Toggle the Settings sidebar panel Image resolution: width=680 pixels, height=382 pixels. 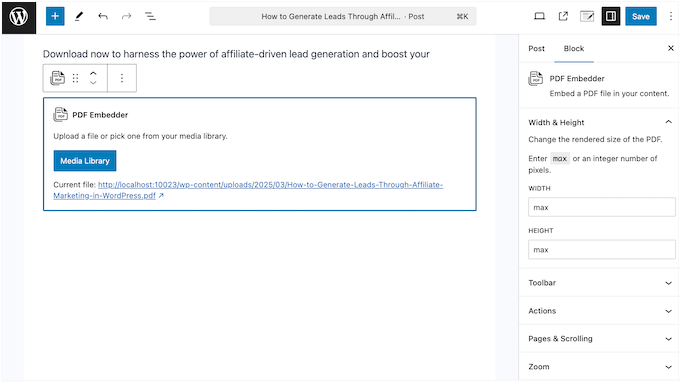[611, 16]
